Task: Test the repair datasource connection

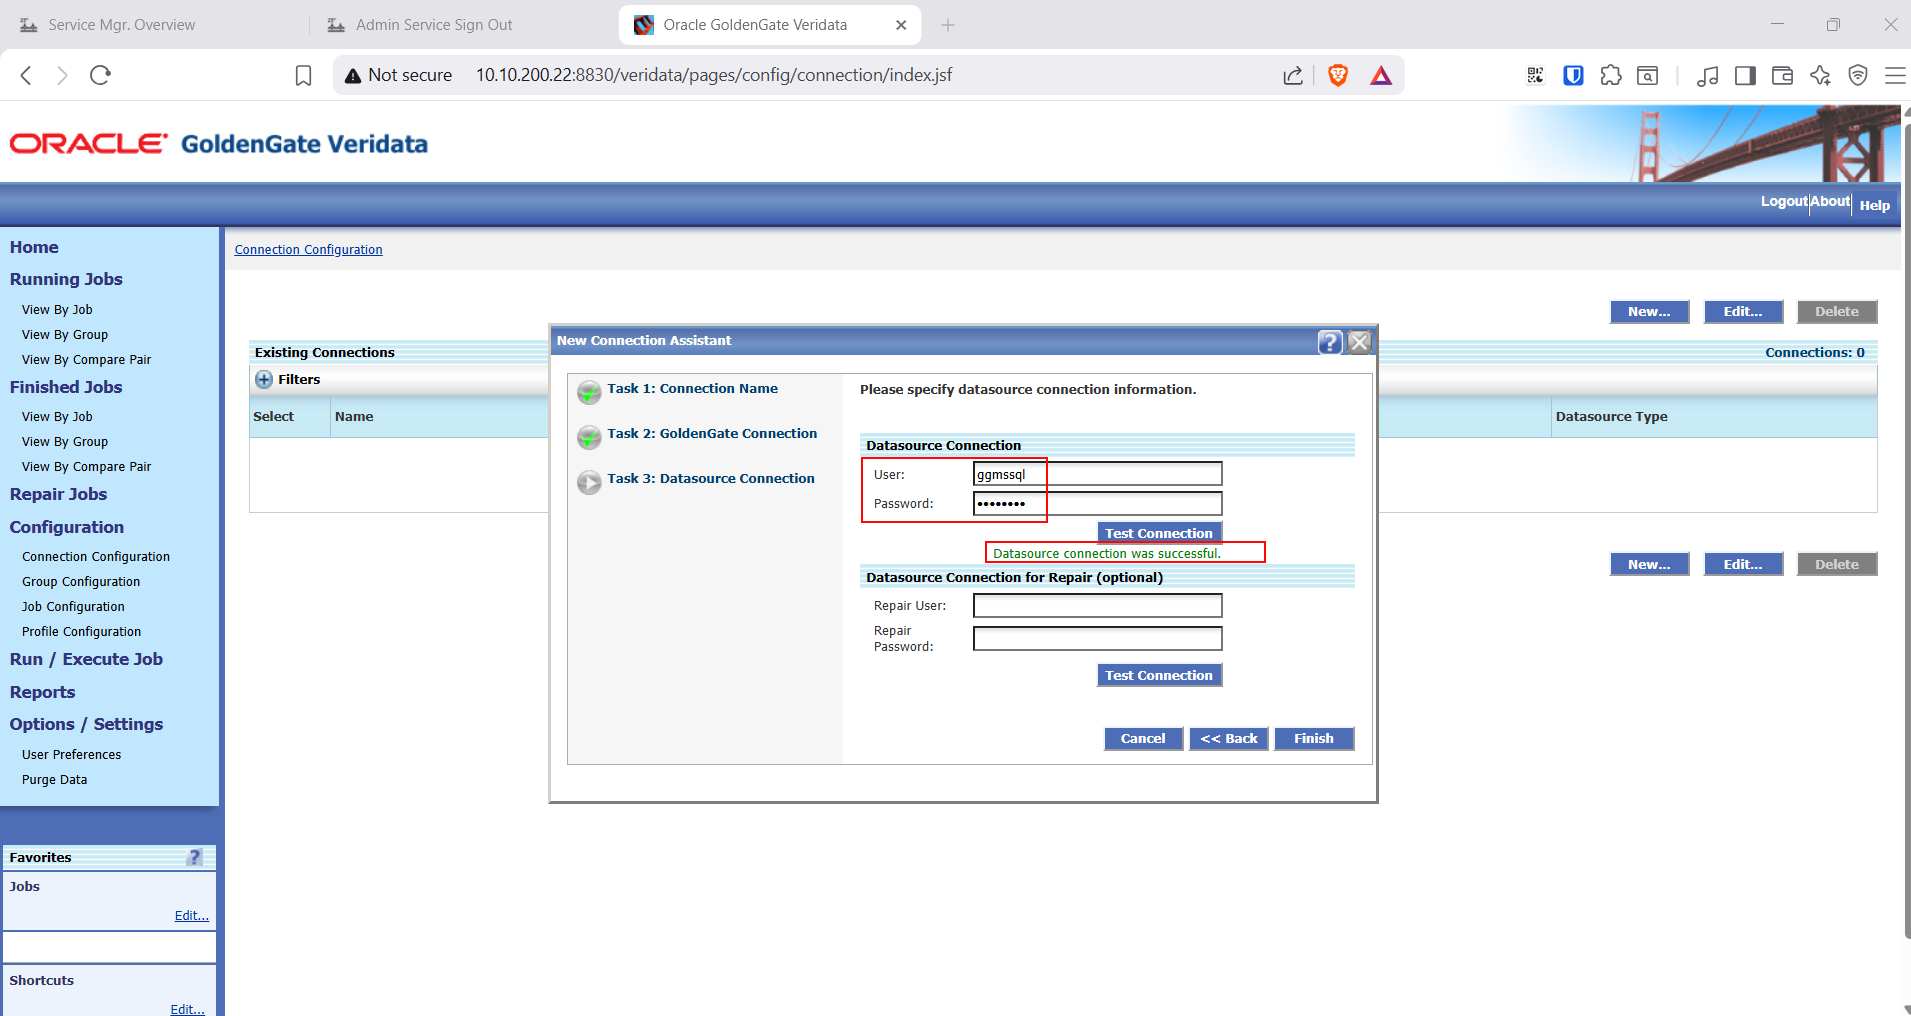Action: [1159, 675]
